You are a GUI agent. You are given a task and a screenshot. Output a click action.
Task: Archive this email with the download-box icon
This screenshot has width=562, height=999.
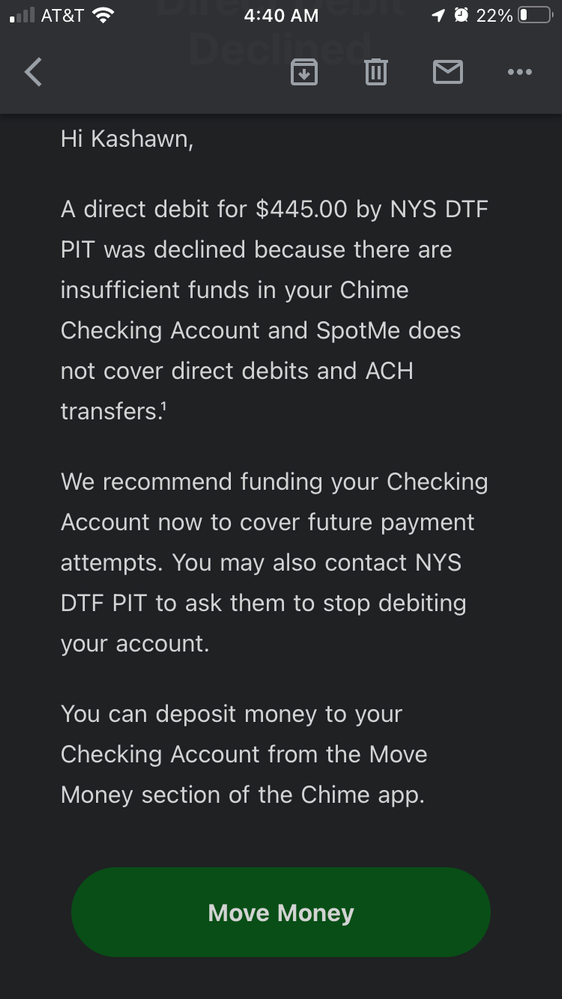pos(304,72)
